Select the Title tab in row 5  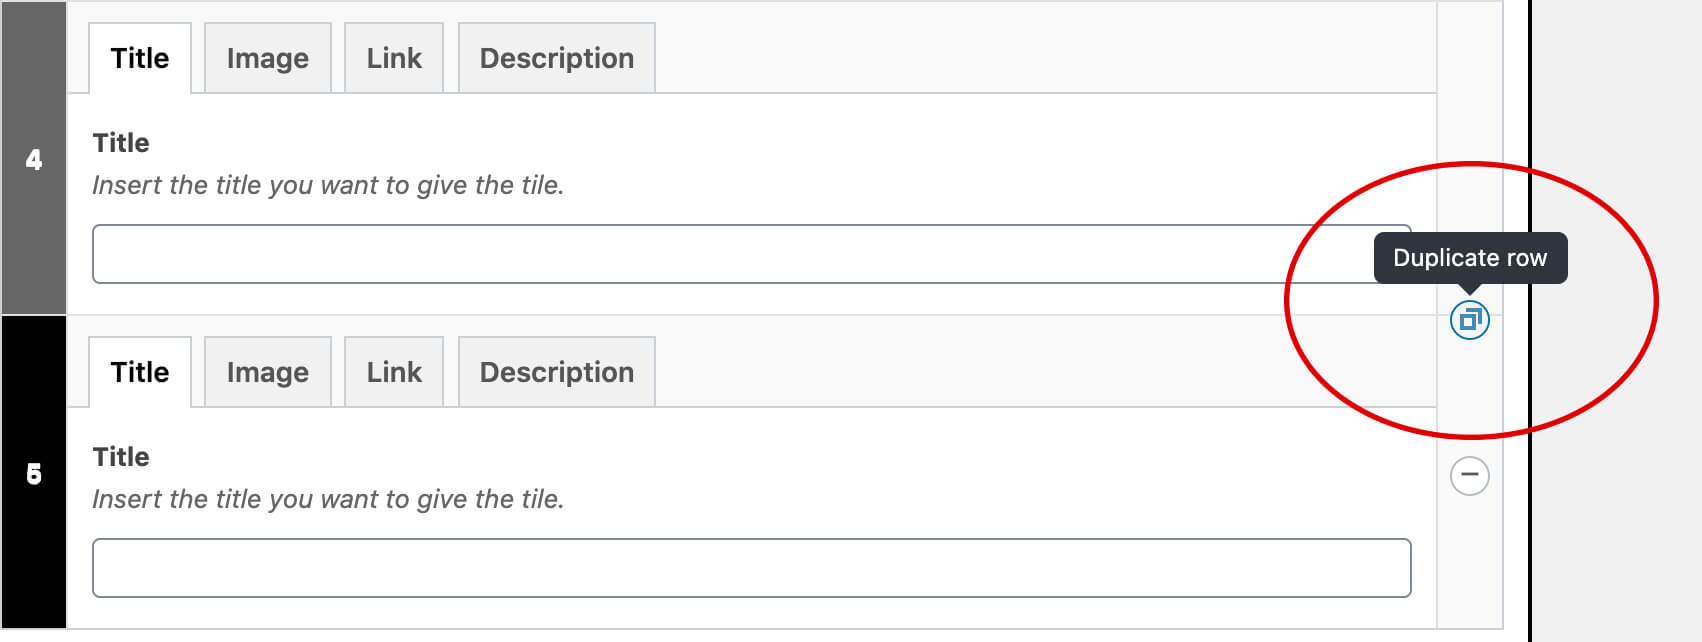tap(140, 372)
